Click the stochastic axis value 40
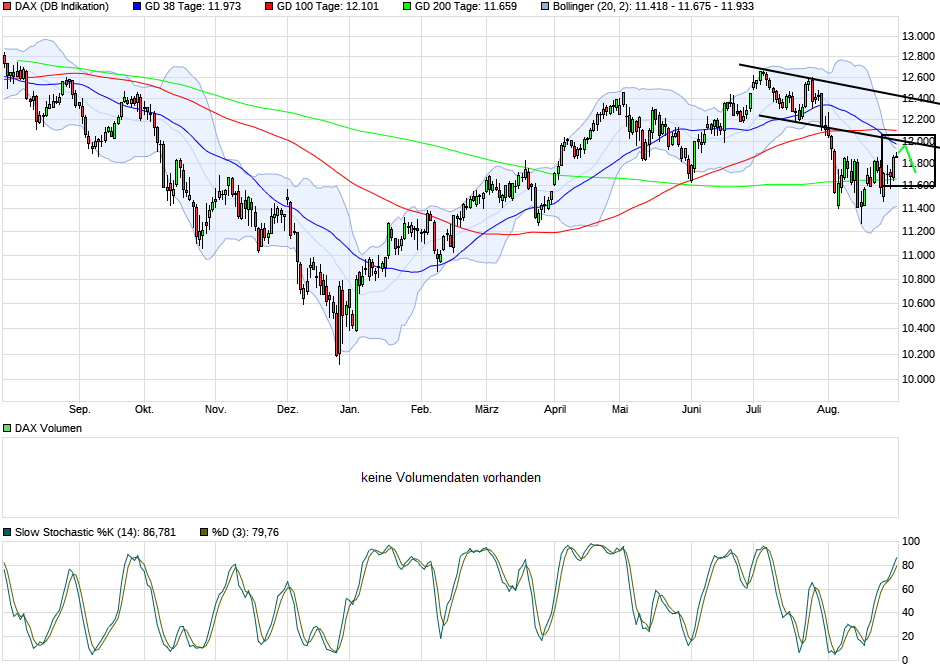The height and width of the screenshot is (670, 940). [908, 612]
